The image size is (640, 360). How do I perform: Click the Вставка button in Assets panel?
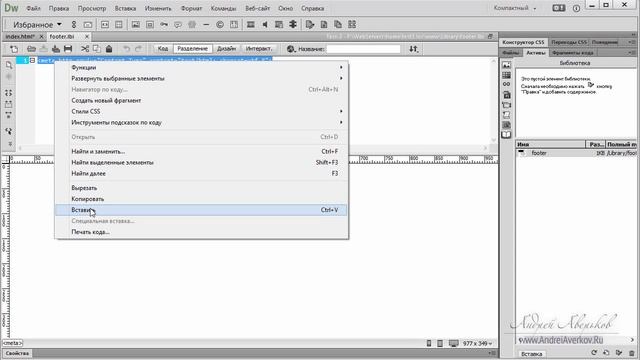tap(531, 354)
